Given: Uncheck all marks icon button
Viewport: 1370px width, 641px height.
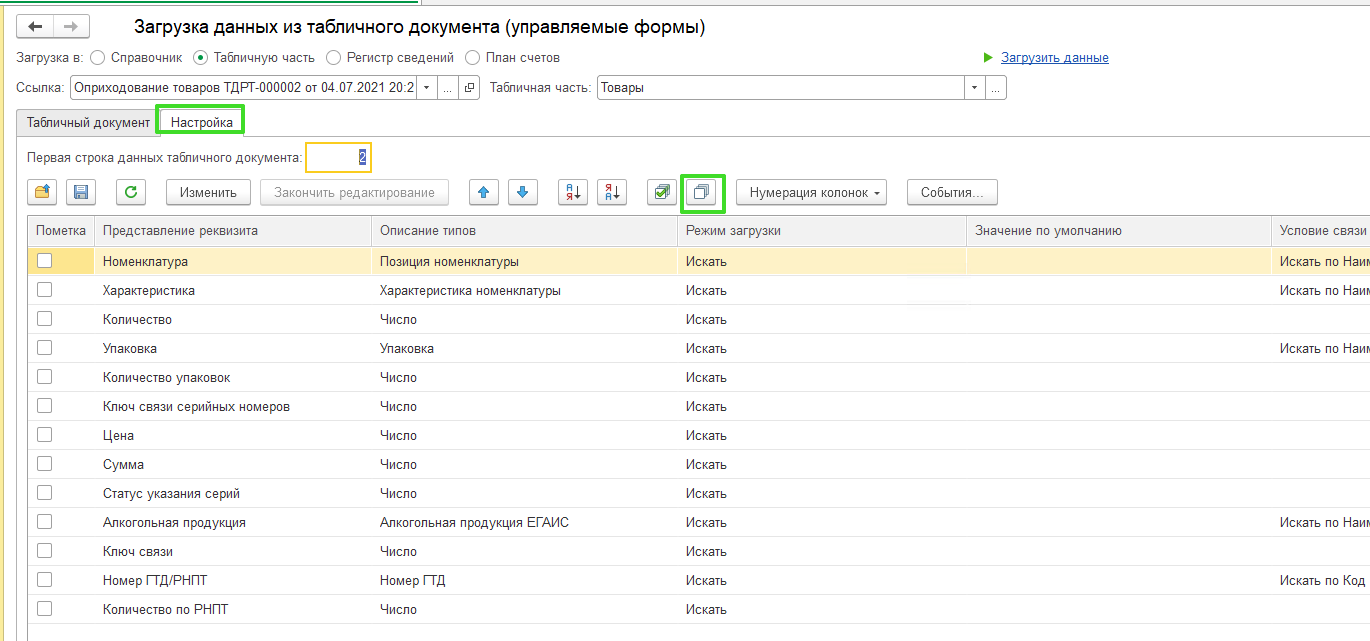Looking at the screenshot, I should click(x=702, y=193).
